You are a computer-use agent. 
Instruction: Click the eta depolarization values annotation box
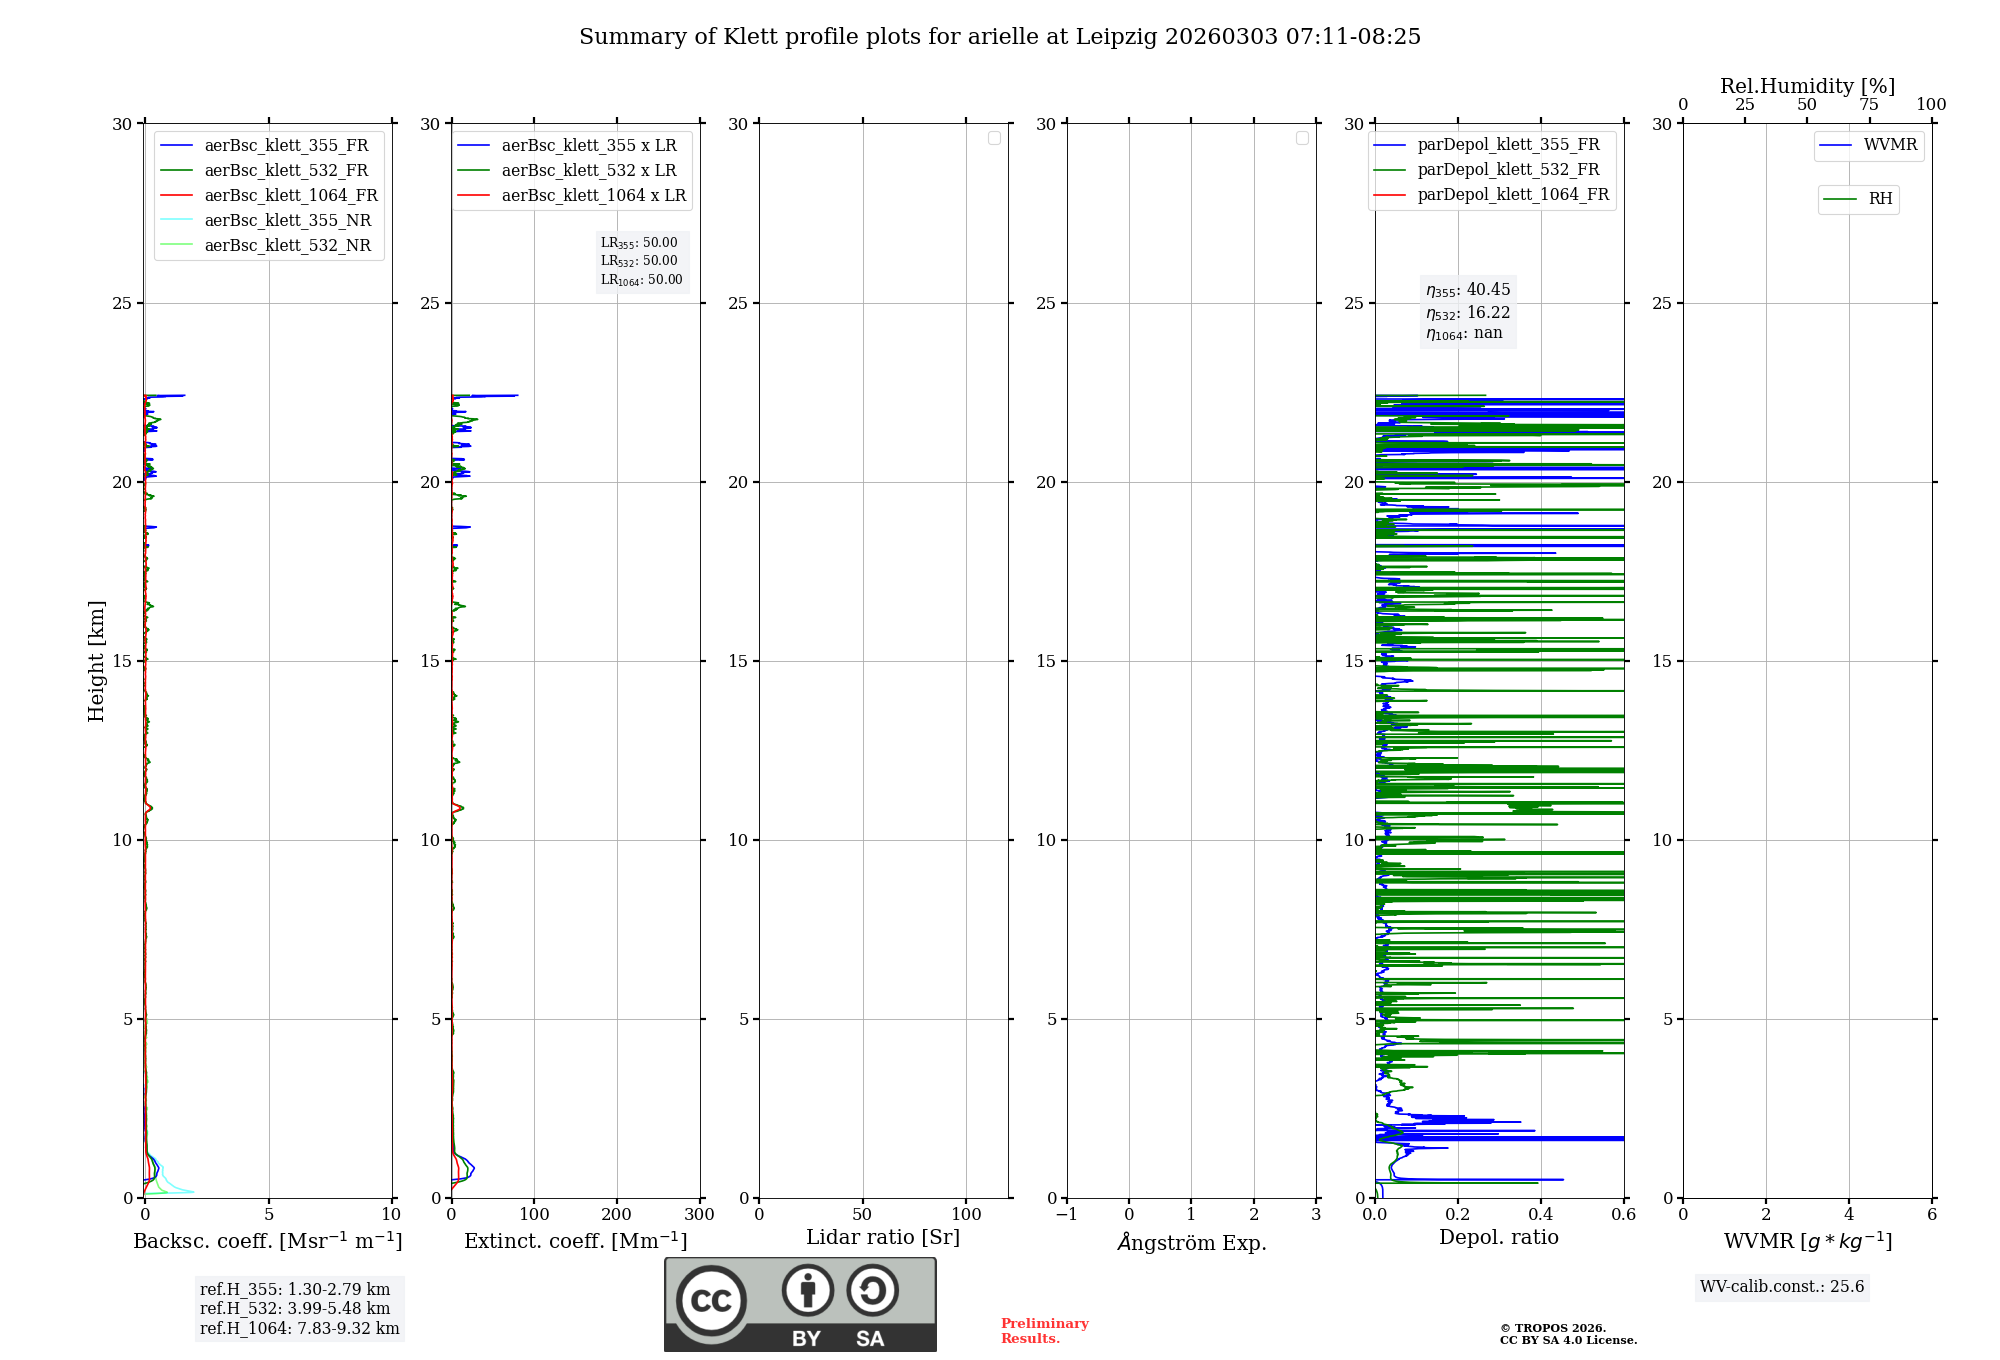point(1467,311)
